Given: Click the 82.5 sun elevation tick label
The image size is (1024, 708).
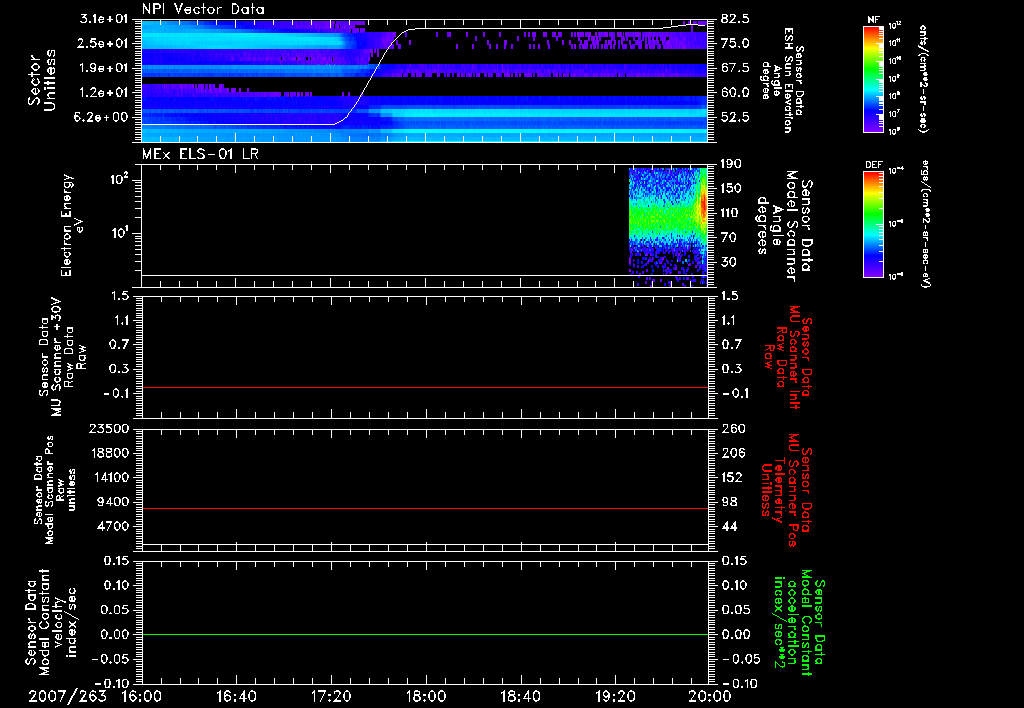Looking at the screenshot, I should point(735,18).
